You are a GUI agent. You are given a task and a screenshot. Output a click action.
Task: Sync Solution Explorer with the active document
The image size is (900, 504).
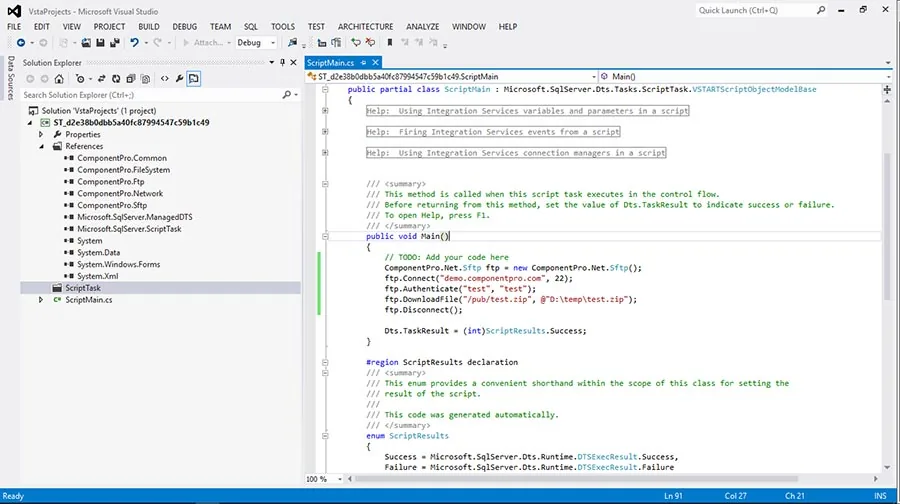(x=102, y=79)
